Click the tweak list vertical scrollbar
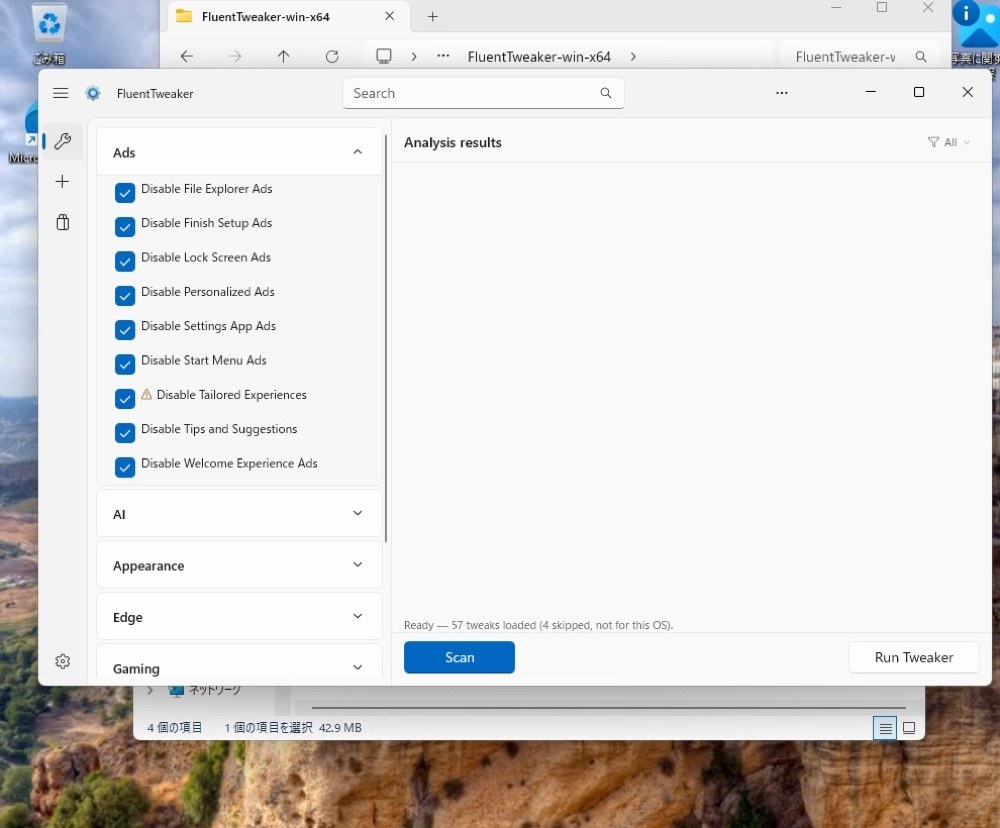The image size is (1000, 828). pos(385,338)
